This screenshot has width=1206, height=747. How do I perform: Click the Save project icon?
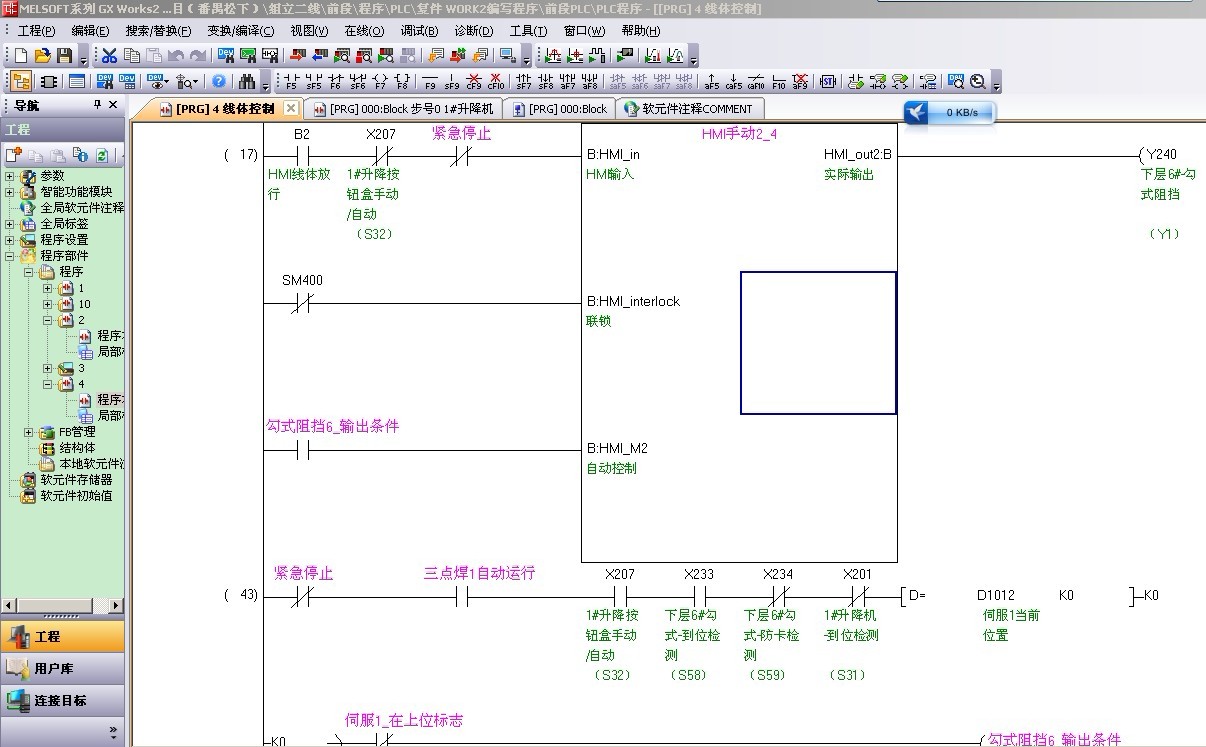pos(64,56)
